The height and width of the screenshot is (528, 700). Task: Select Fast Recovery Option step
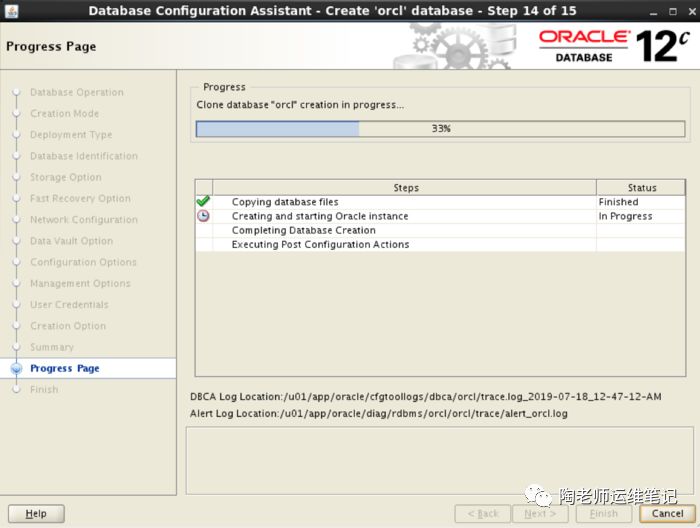(80, 199)
